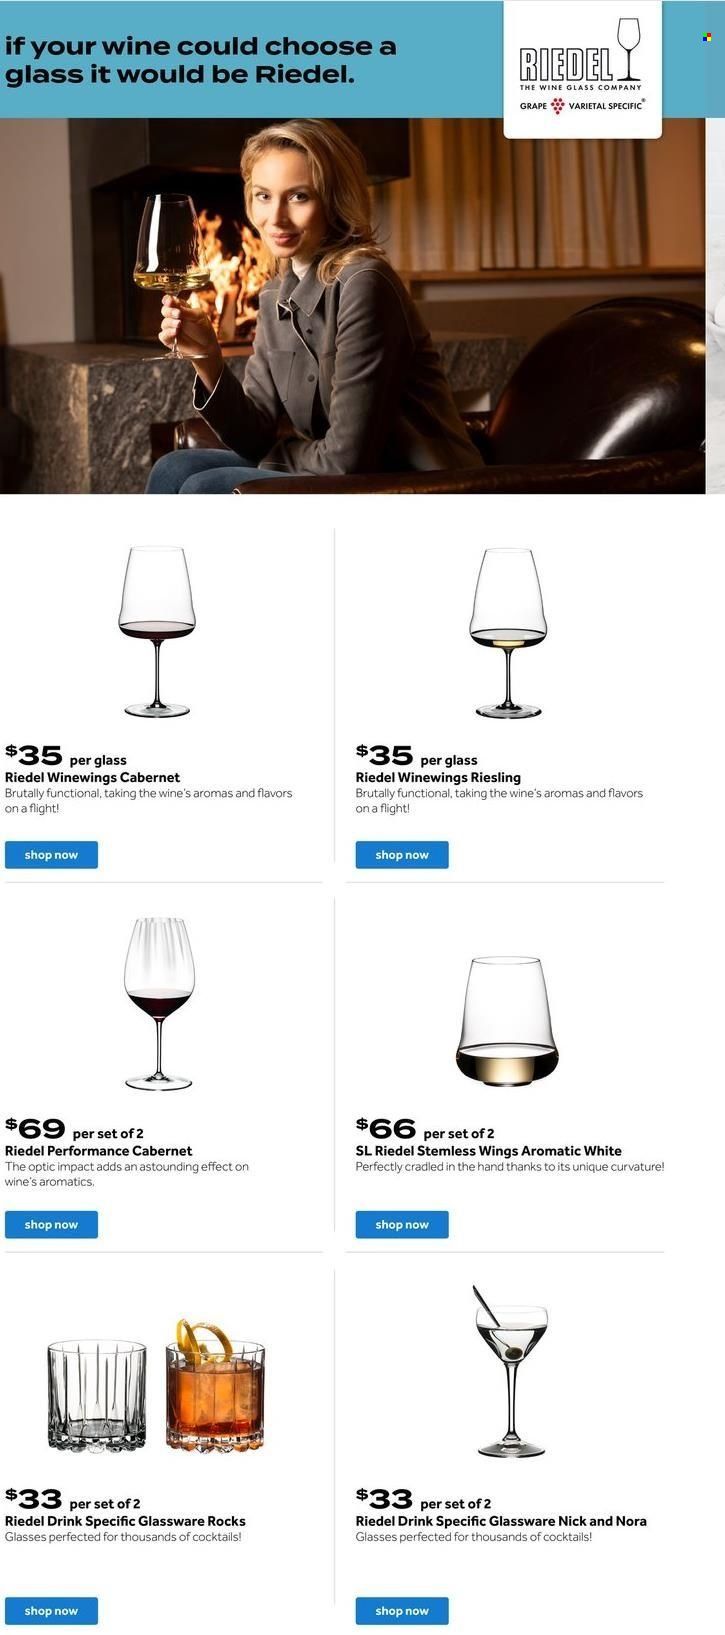This screenshot has height=1635, width=725.
Task: Click Riedel Drink Specific Glassware Rocks title
Action: (x=125, y=1521)
